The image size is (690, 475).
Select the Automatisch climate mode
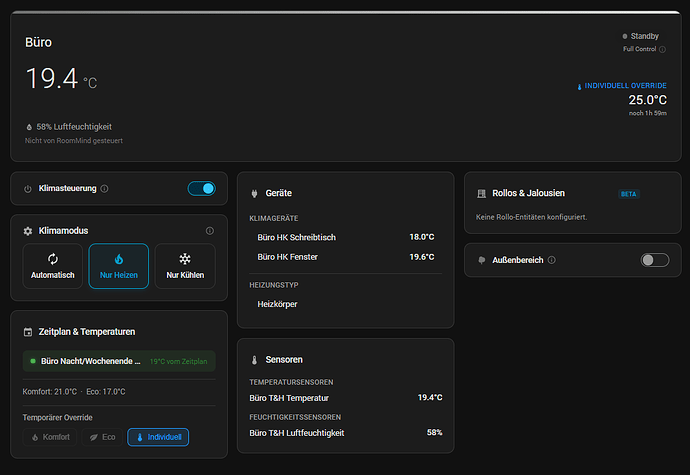(53, 266)
